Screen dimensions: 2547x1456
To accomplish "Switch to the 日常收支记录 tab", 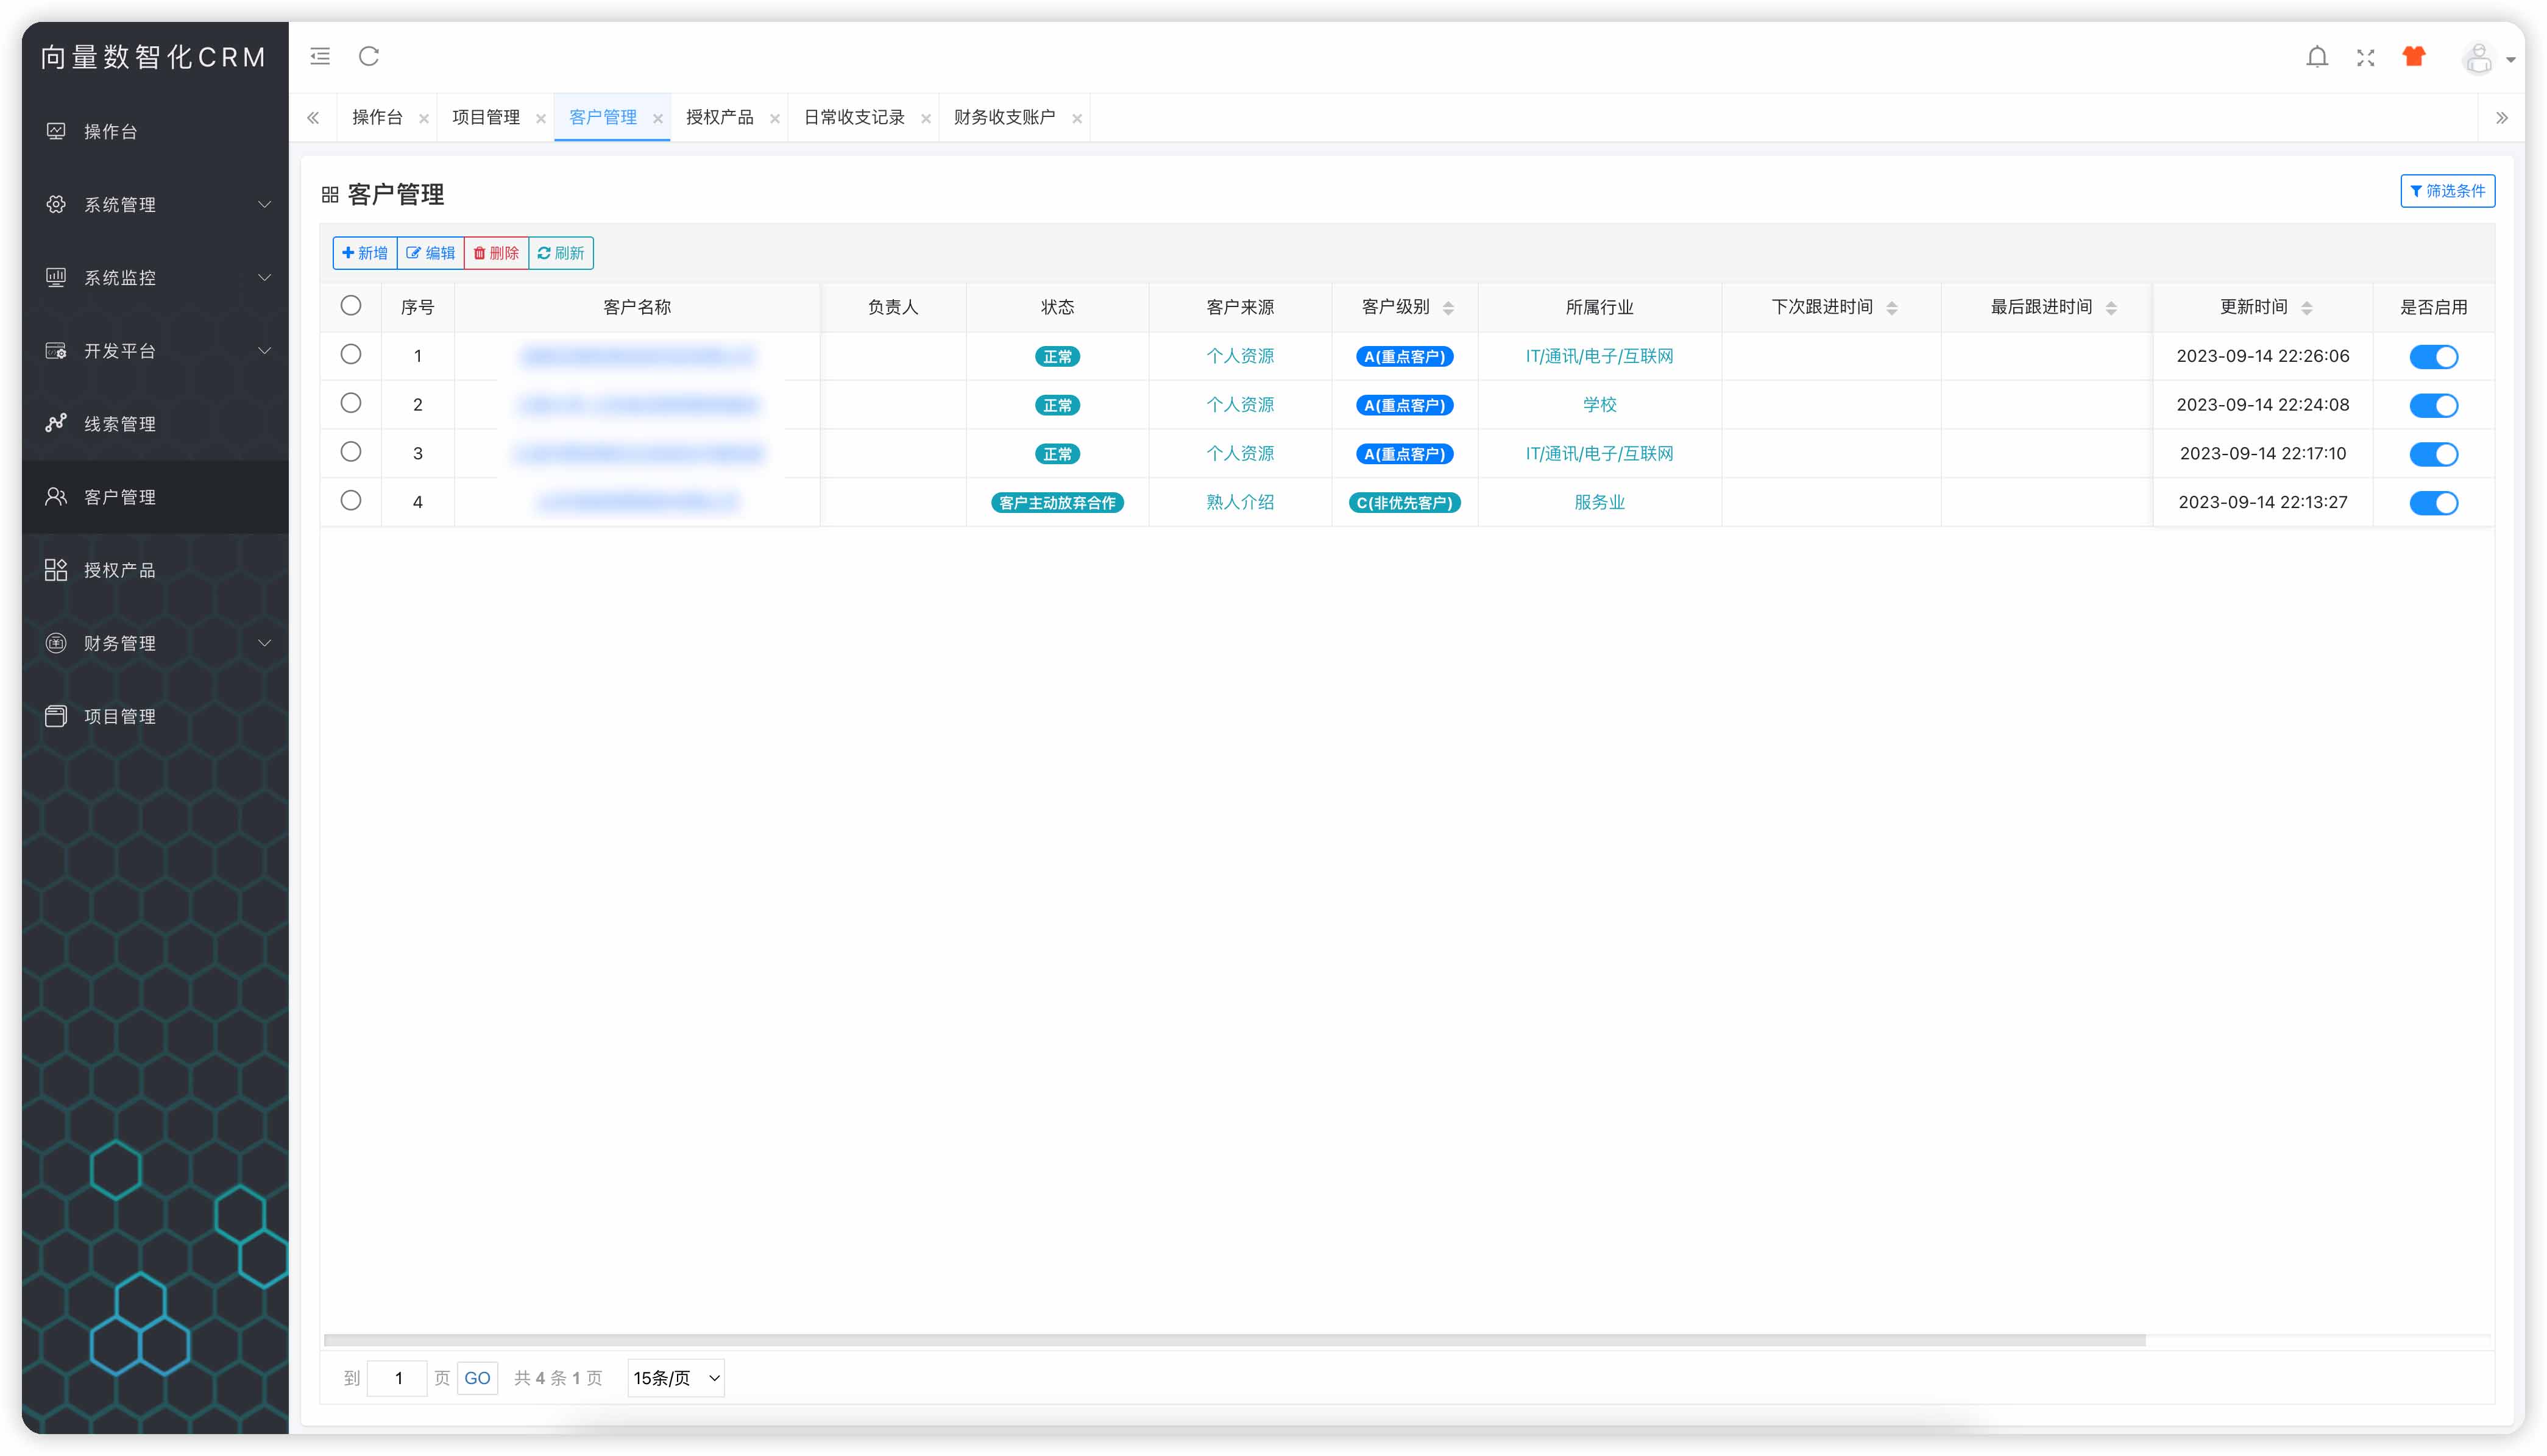I will [854, 118].
